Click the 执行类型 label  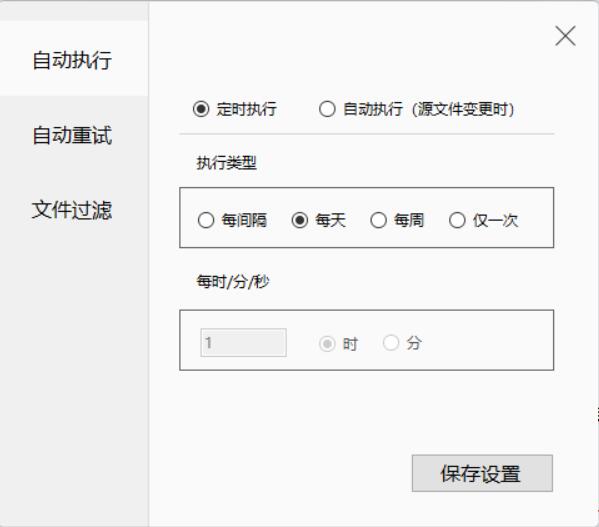[x=227, y=163]
